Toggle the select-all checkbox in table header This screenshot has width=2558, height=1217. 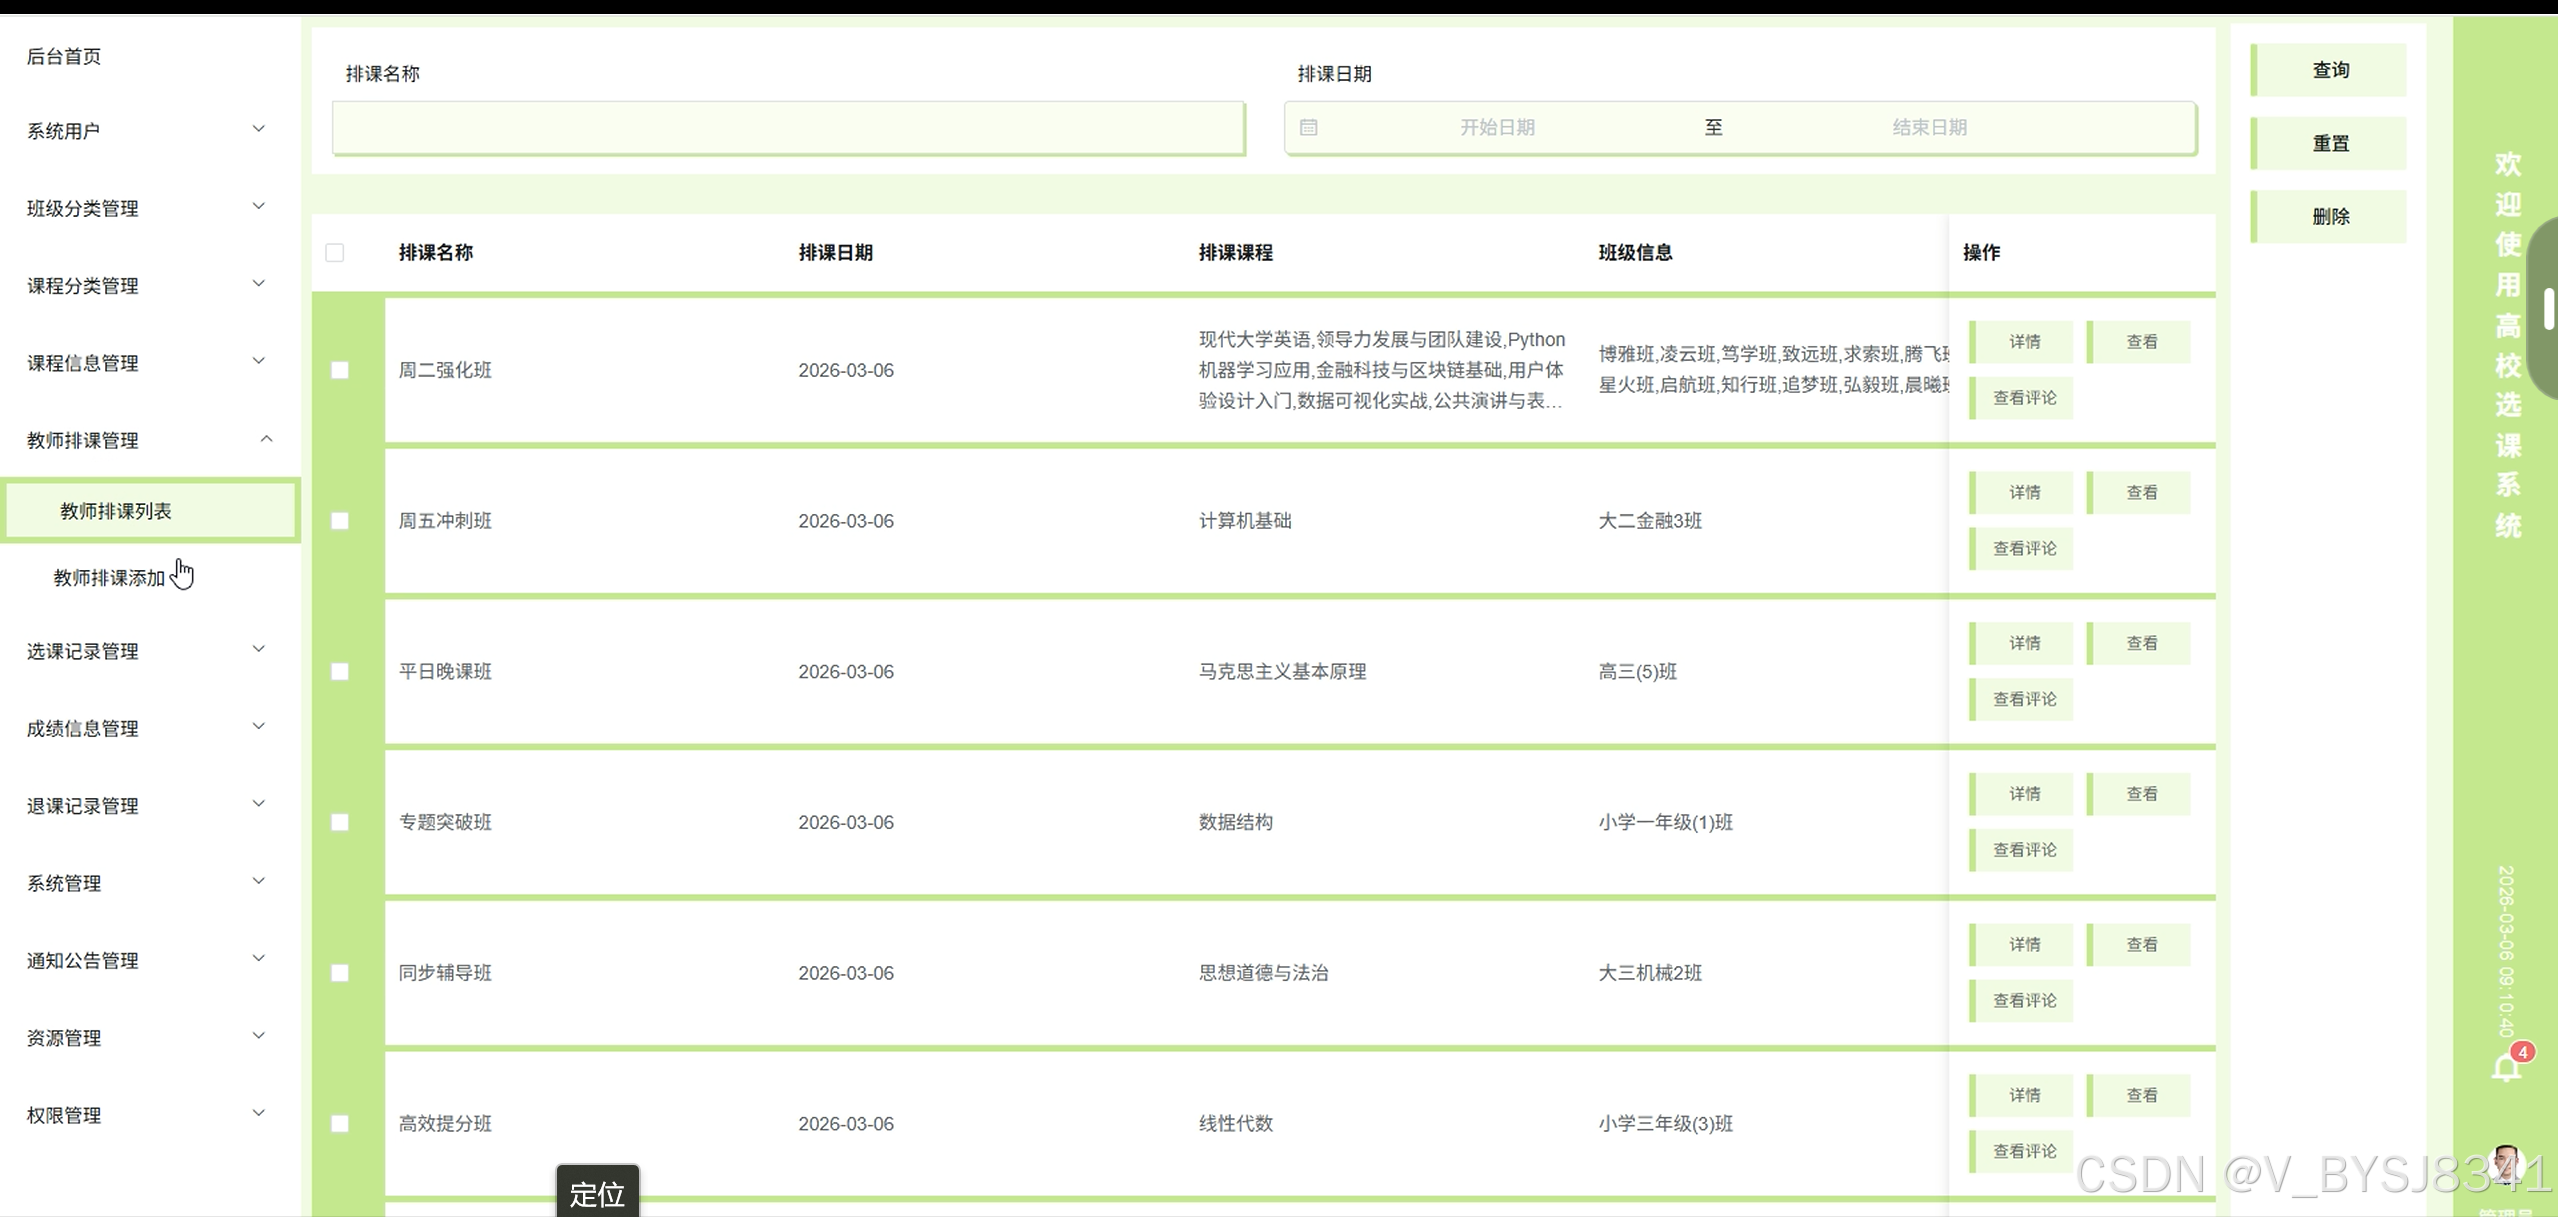[x=335, y=253]
